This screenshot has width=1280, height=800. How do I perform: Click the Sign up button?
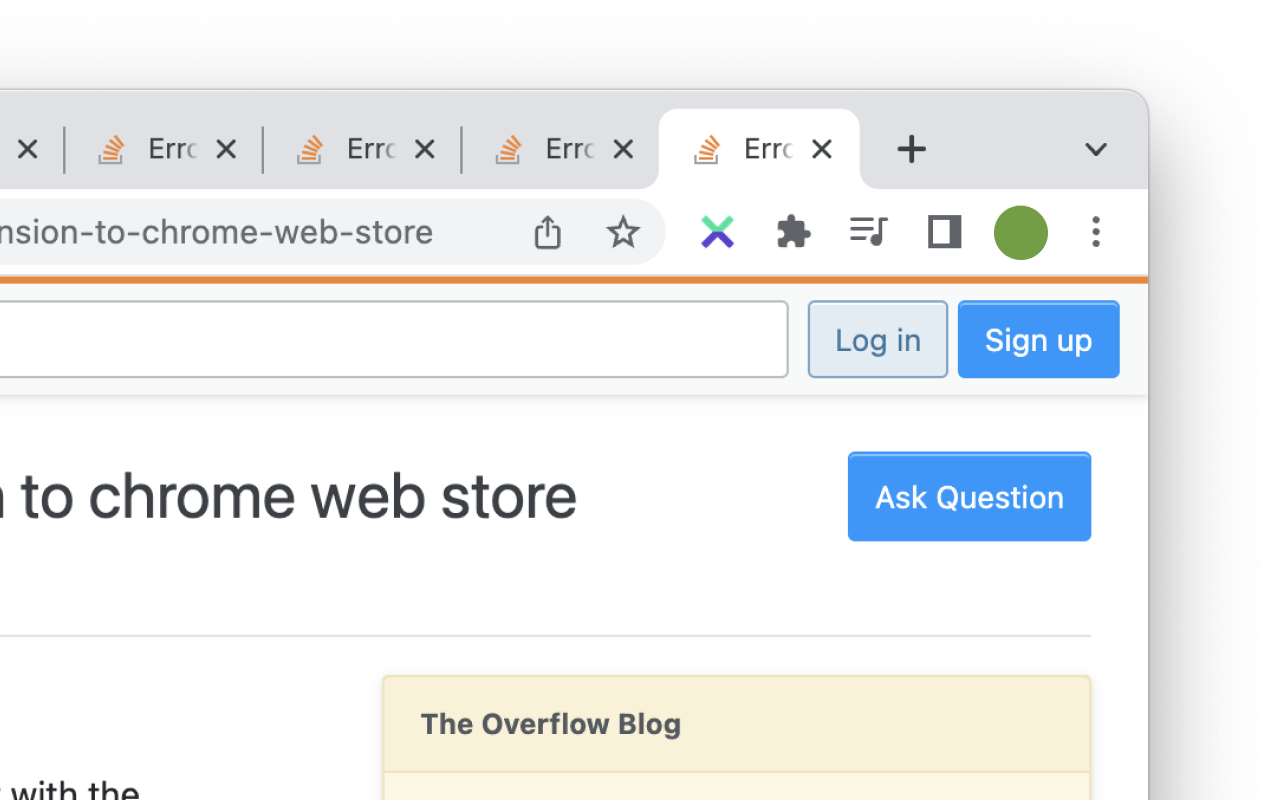(1038, 340)
